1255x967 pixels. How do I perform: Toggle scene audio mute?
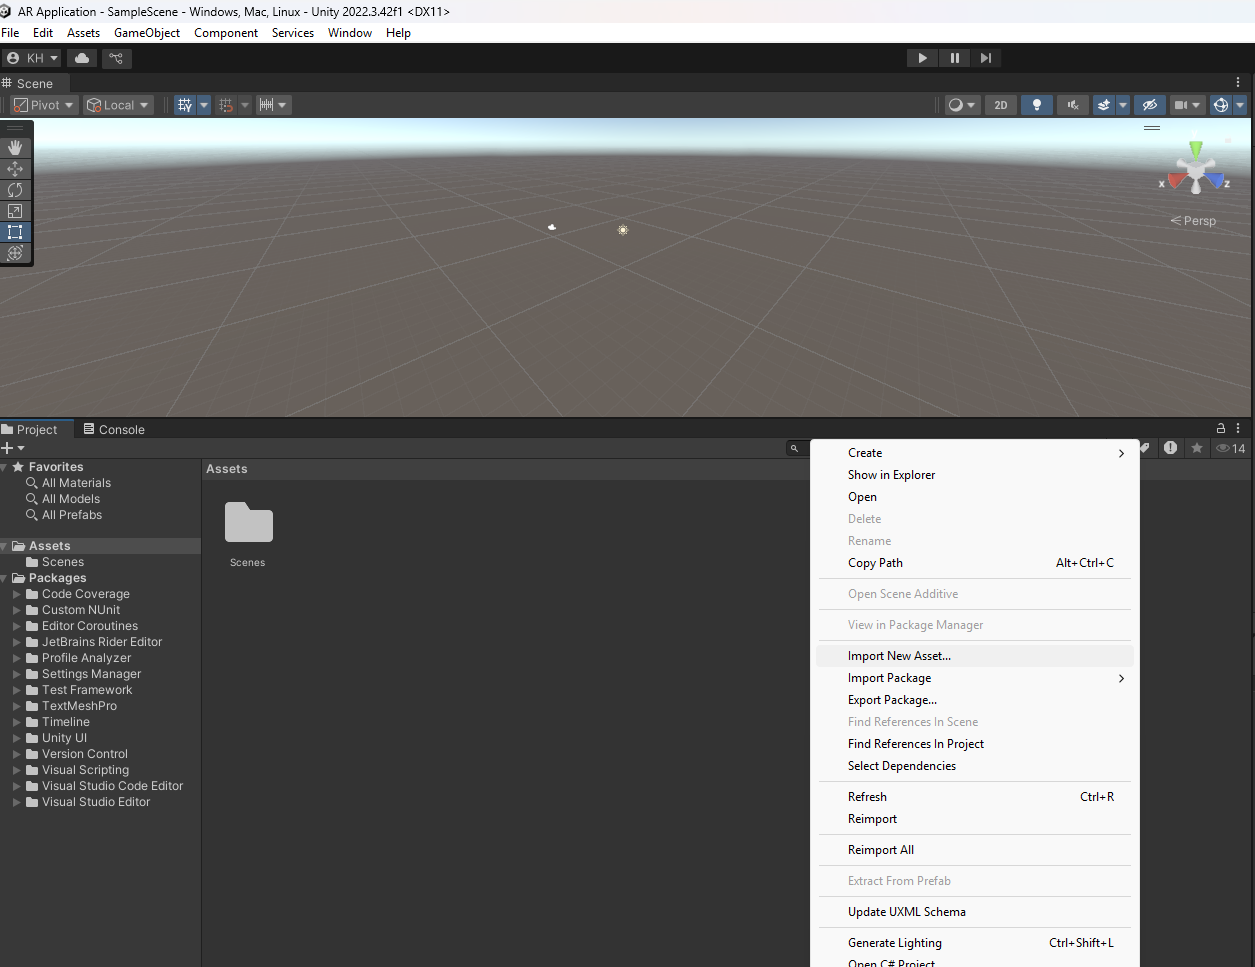1073,105
